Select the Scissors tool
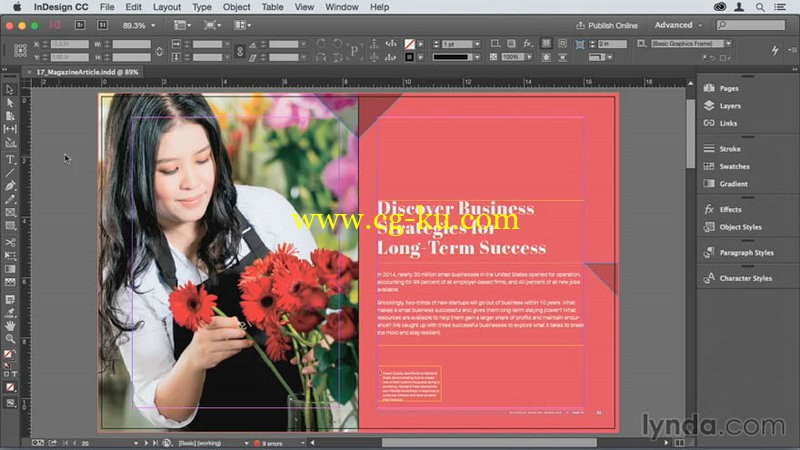Screen dimensions: 800x450 pyautogui.click(x=10, y=242)
